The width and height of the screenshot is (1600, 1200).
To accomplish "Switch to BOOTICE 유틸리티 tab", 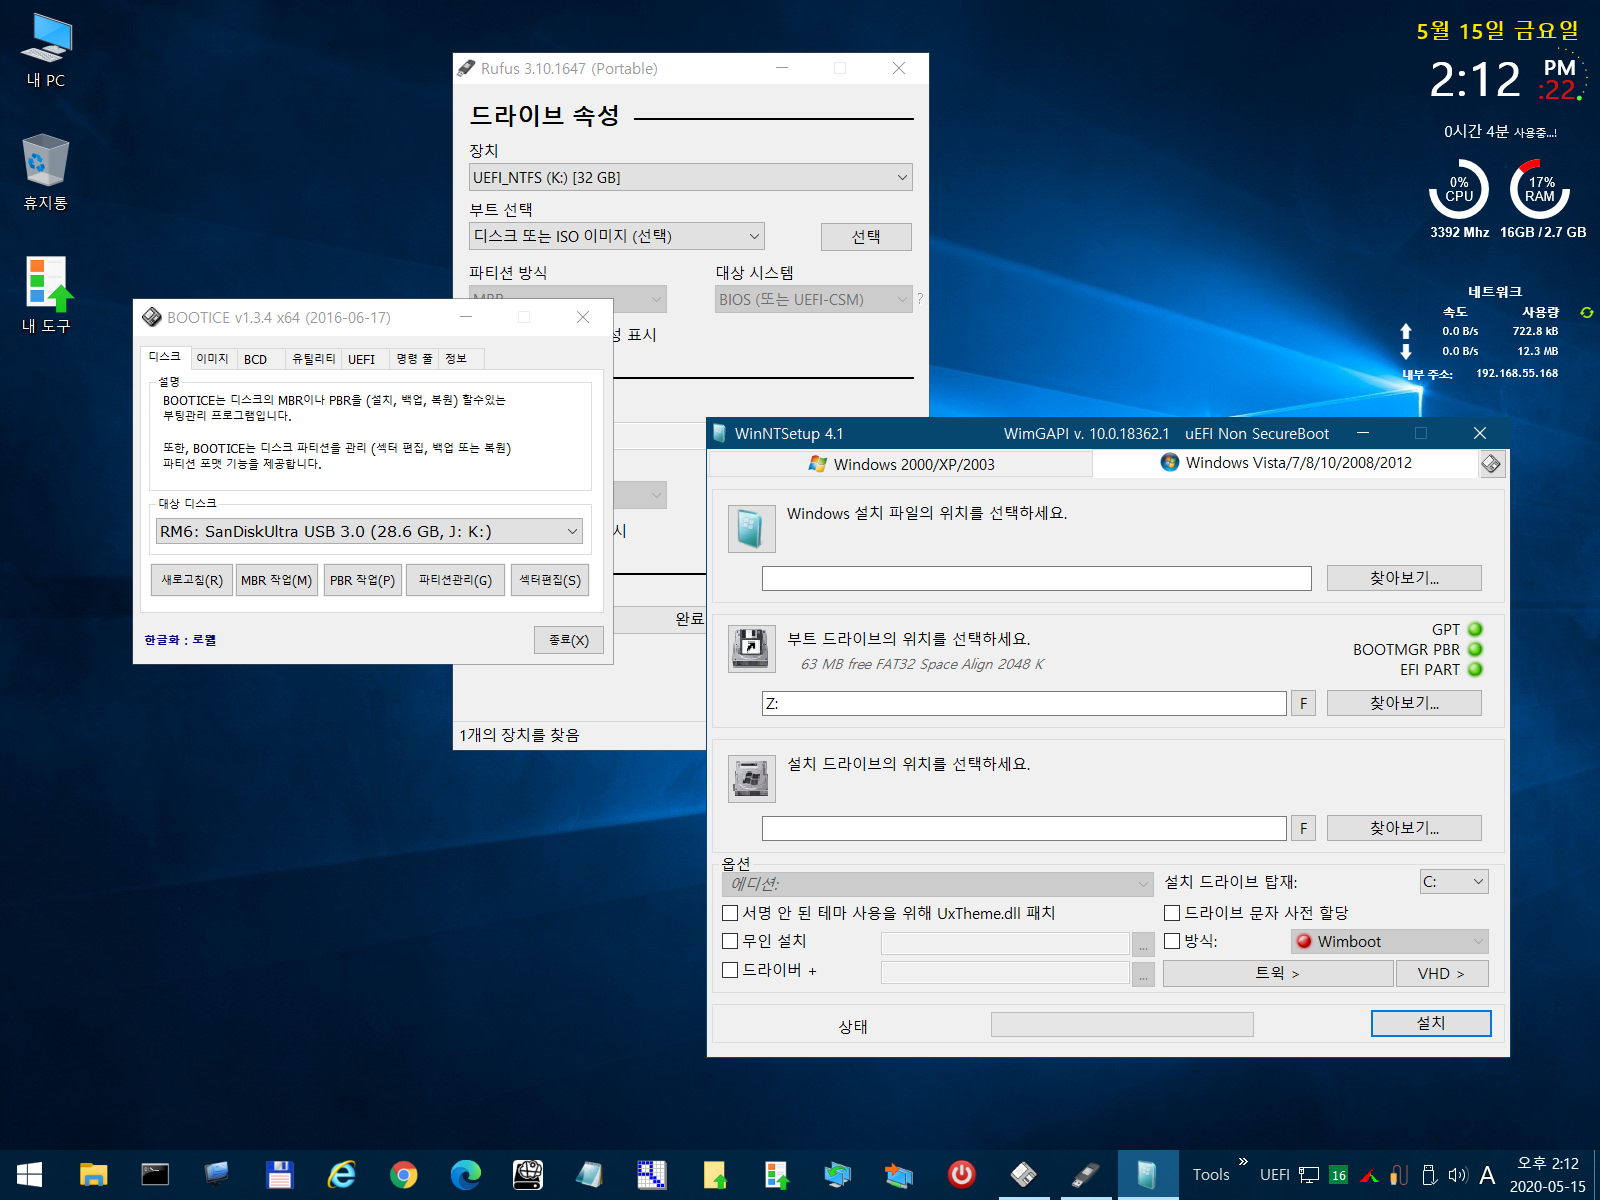I will coord(313,359).
